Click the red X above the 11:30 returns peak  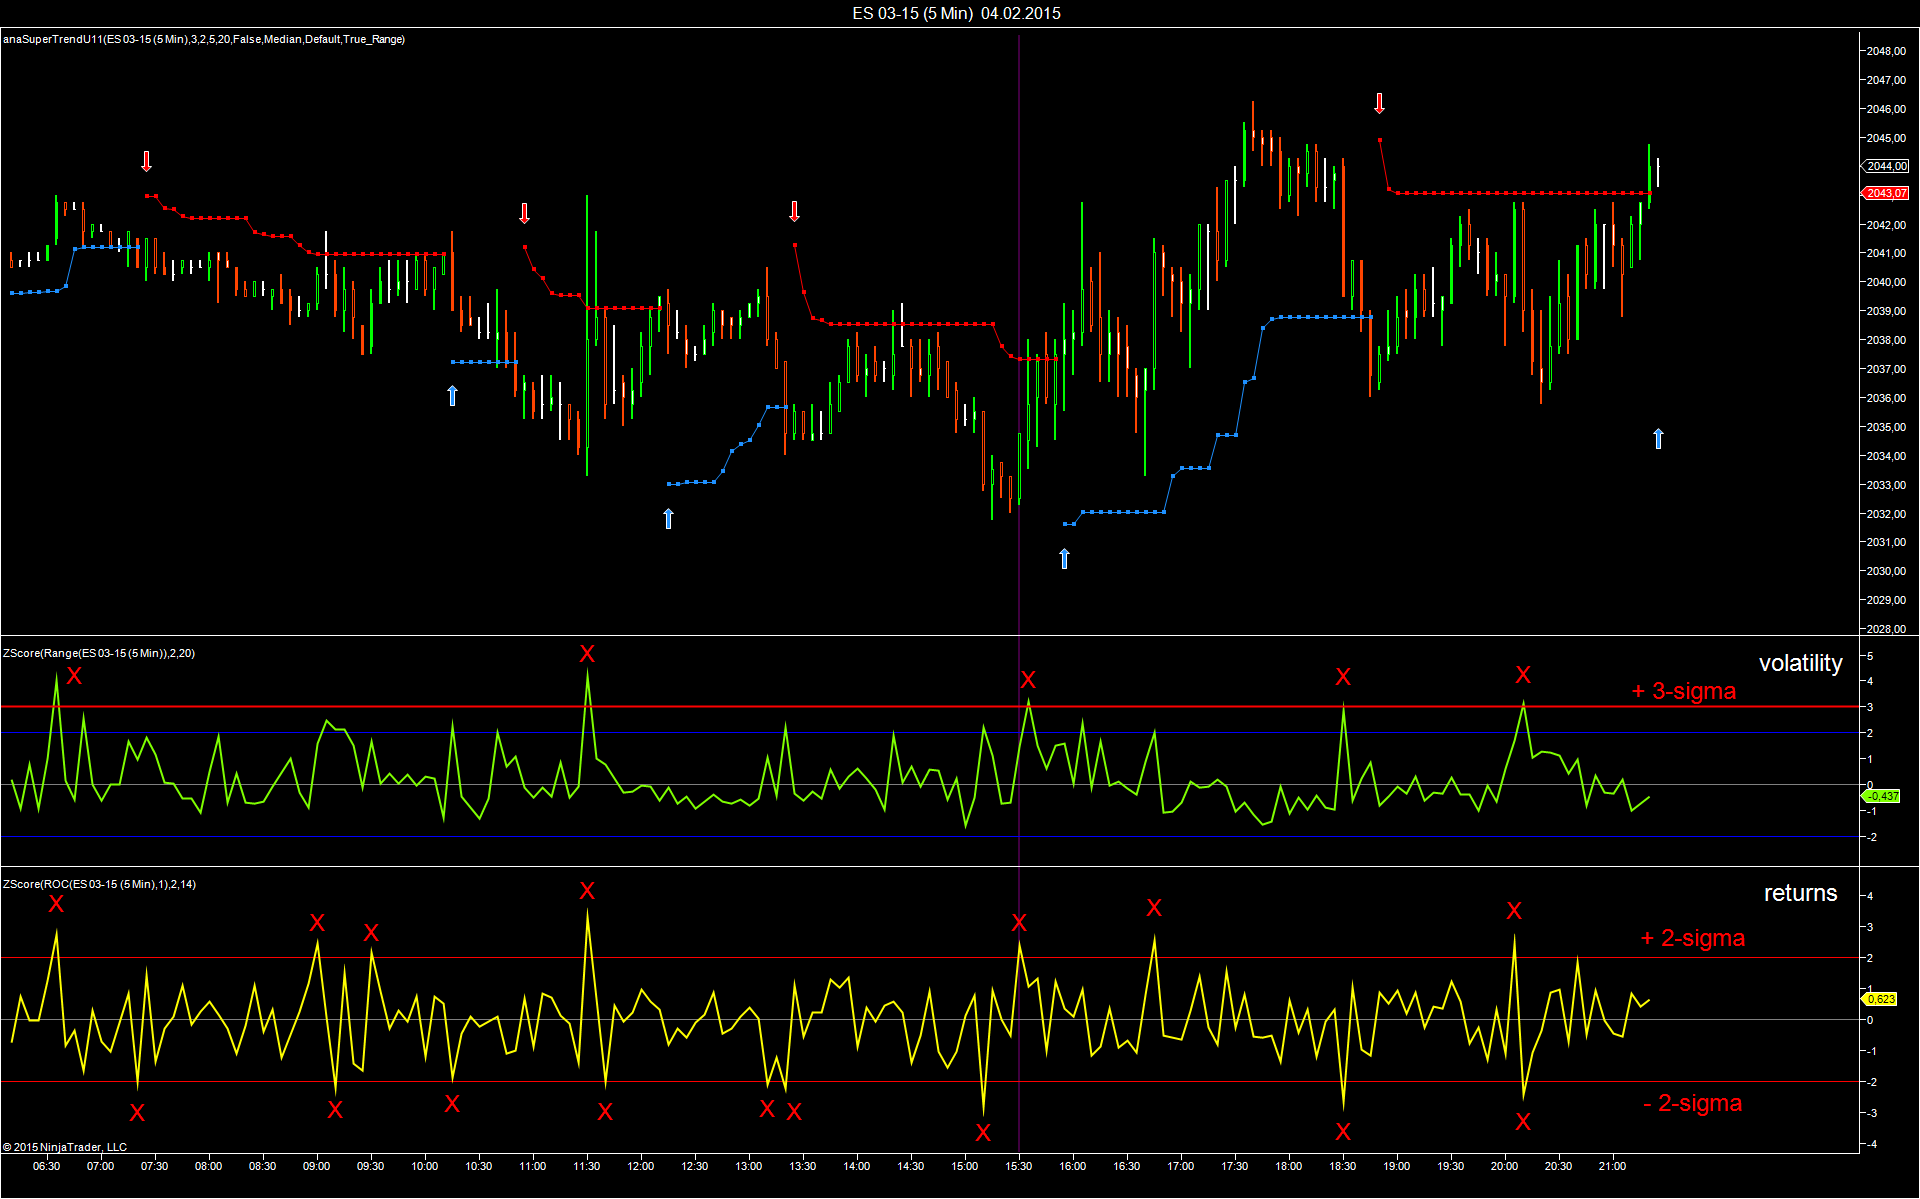[587, 891]
